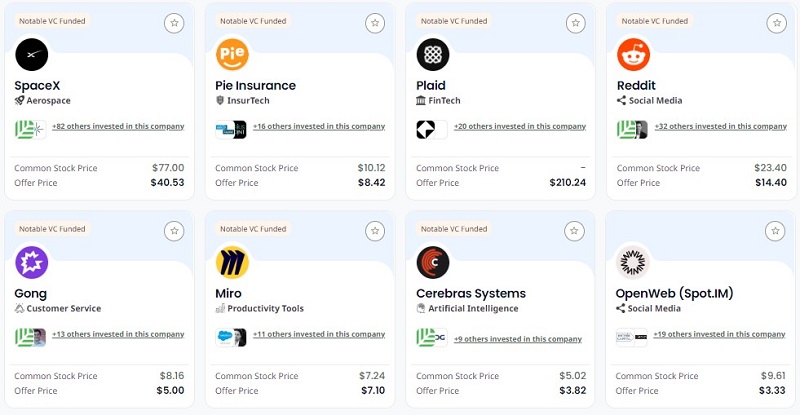Viewport: 800px width, 415px height.
Task: Click the Pie Insurance logo
Action: pos(232,54)
